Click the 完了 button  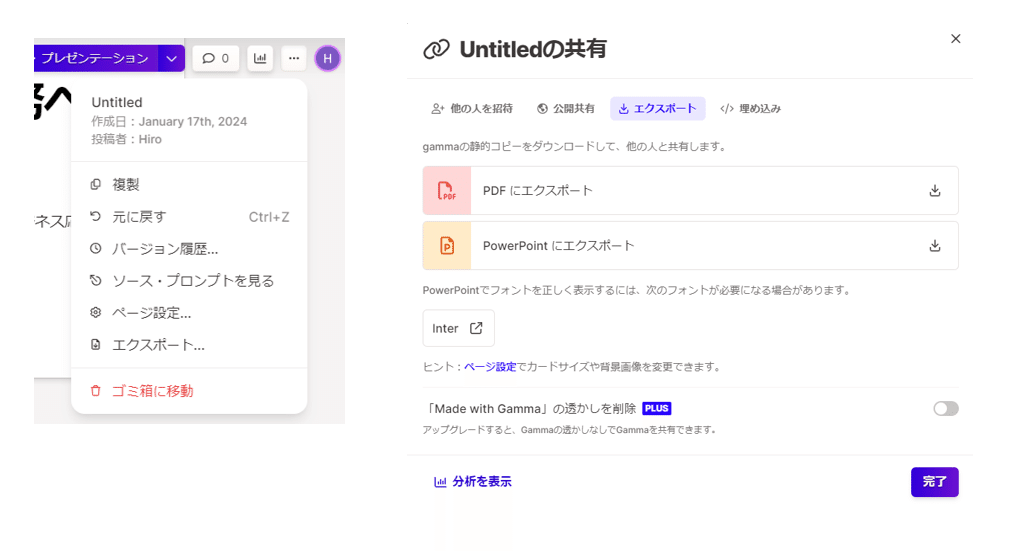click(x=935, y=482)
